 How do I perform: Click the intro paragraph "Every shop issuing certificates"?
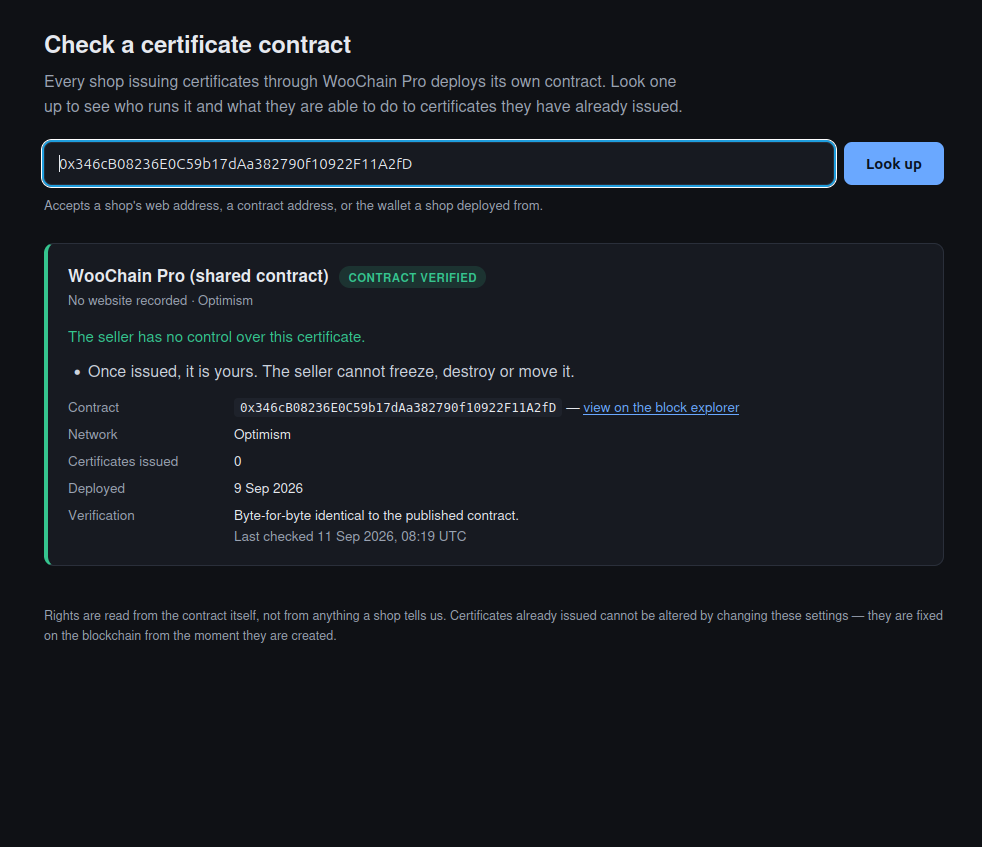363,94
